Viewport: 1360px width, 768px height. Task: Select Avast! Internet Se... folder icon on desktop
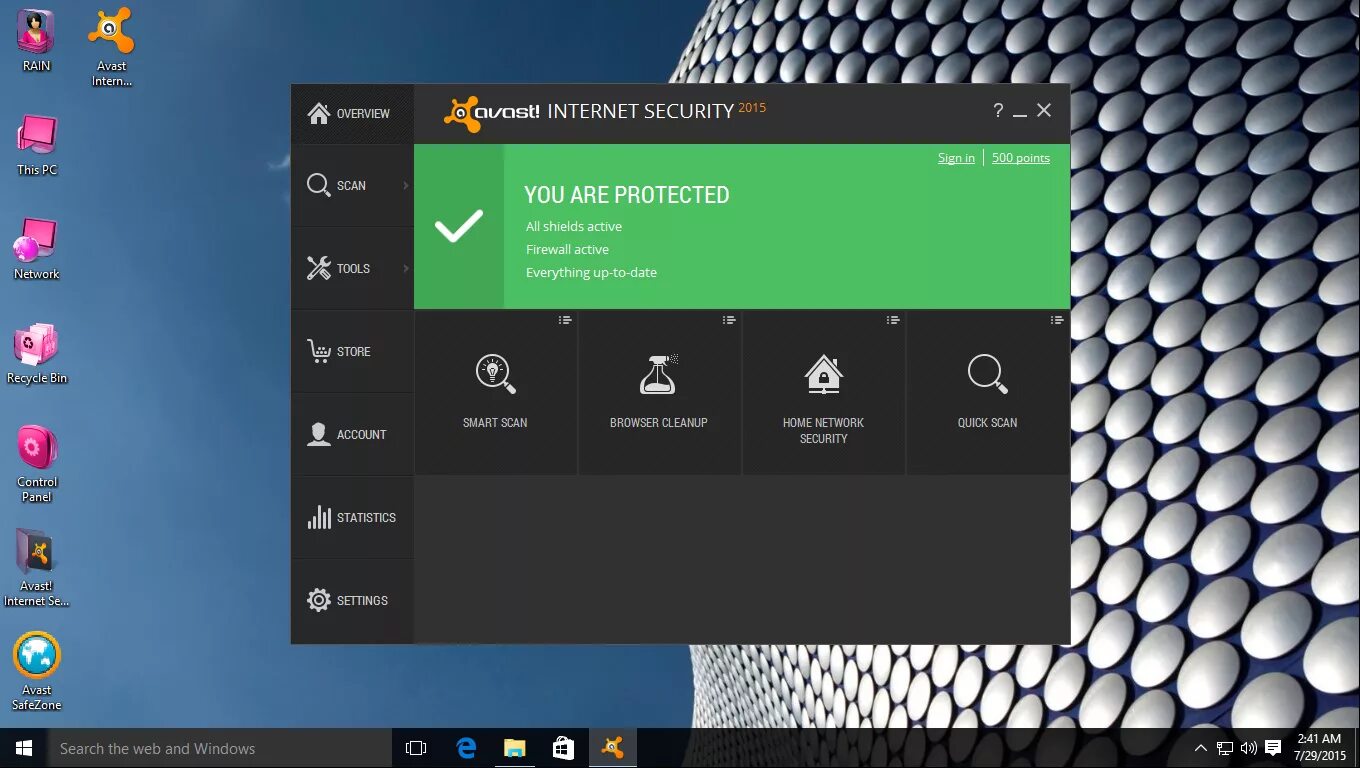[37, 568]
